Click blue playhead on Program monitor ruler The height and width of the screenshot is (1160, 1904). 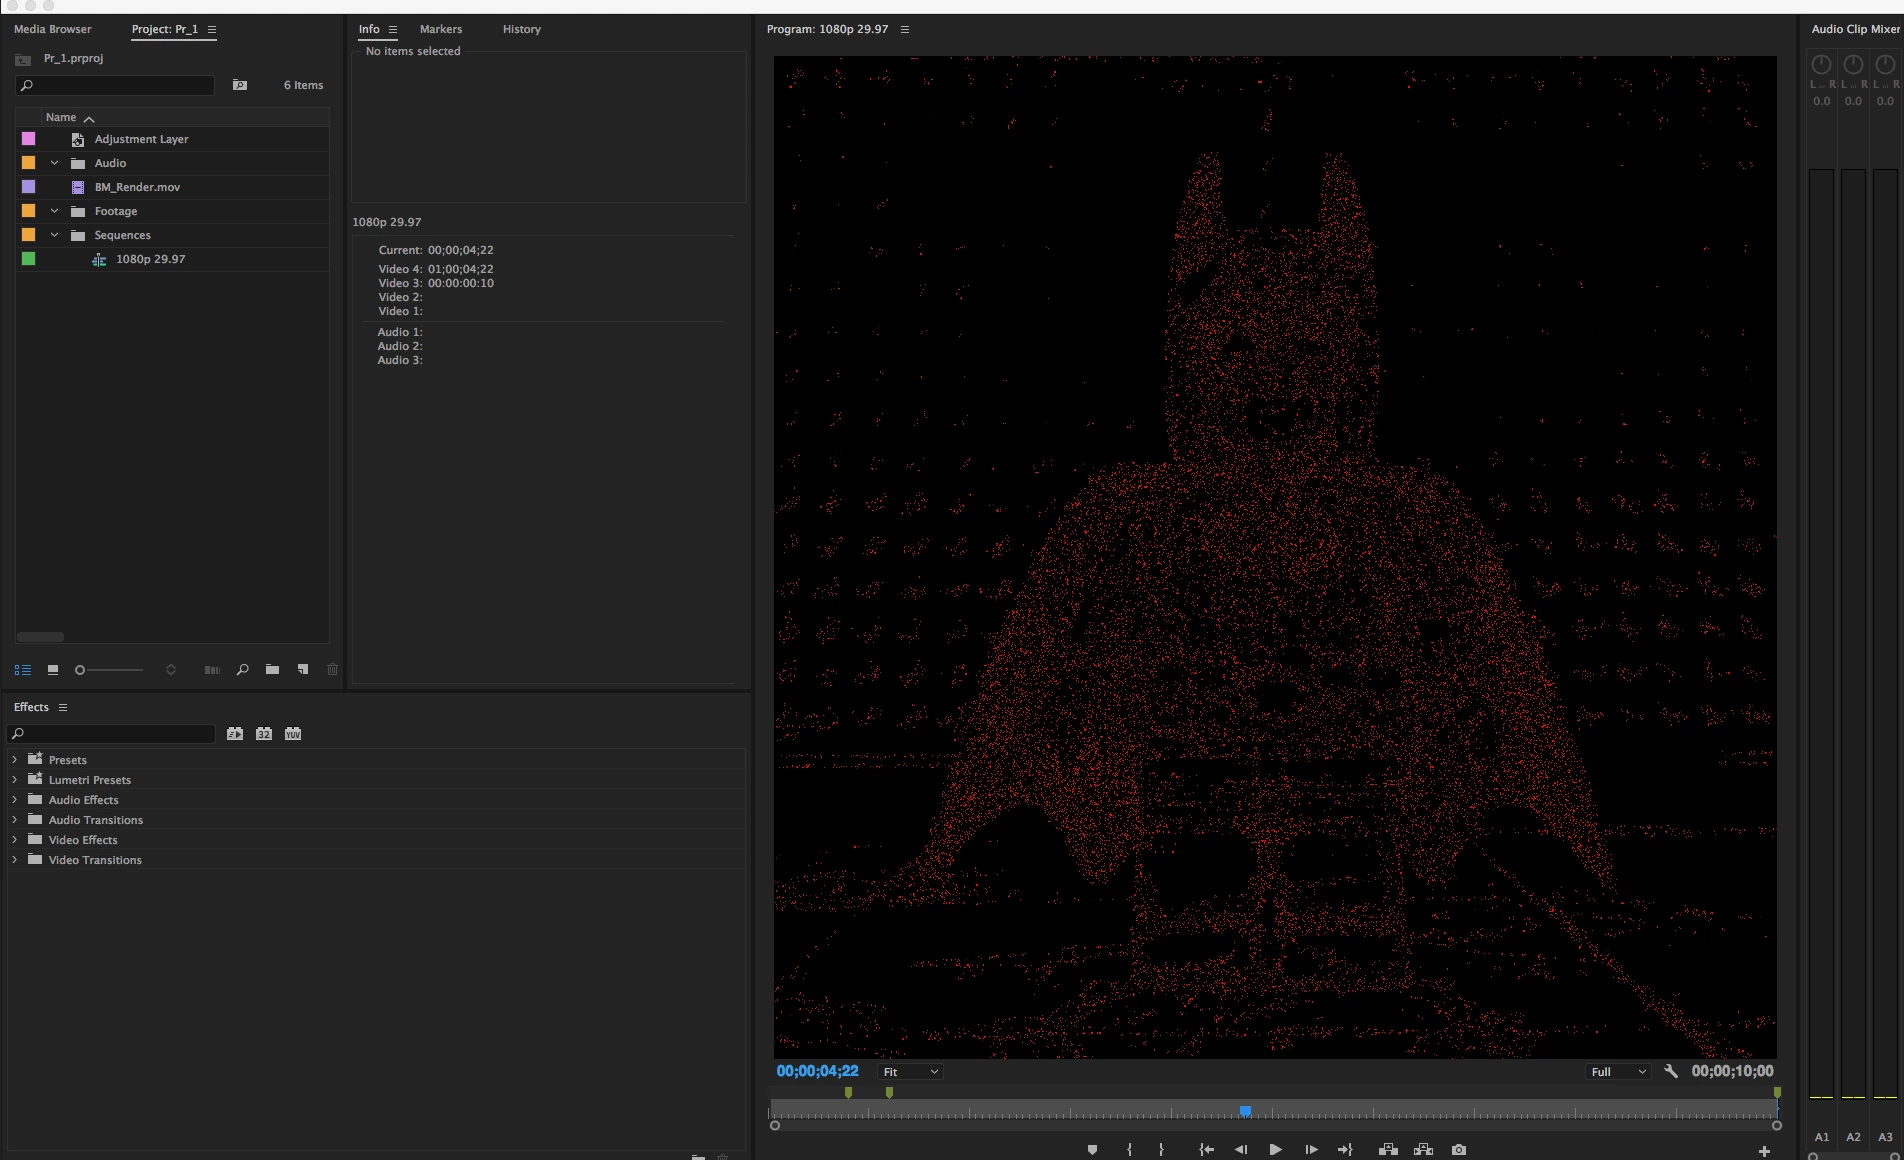1245,1111
